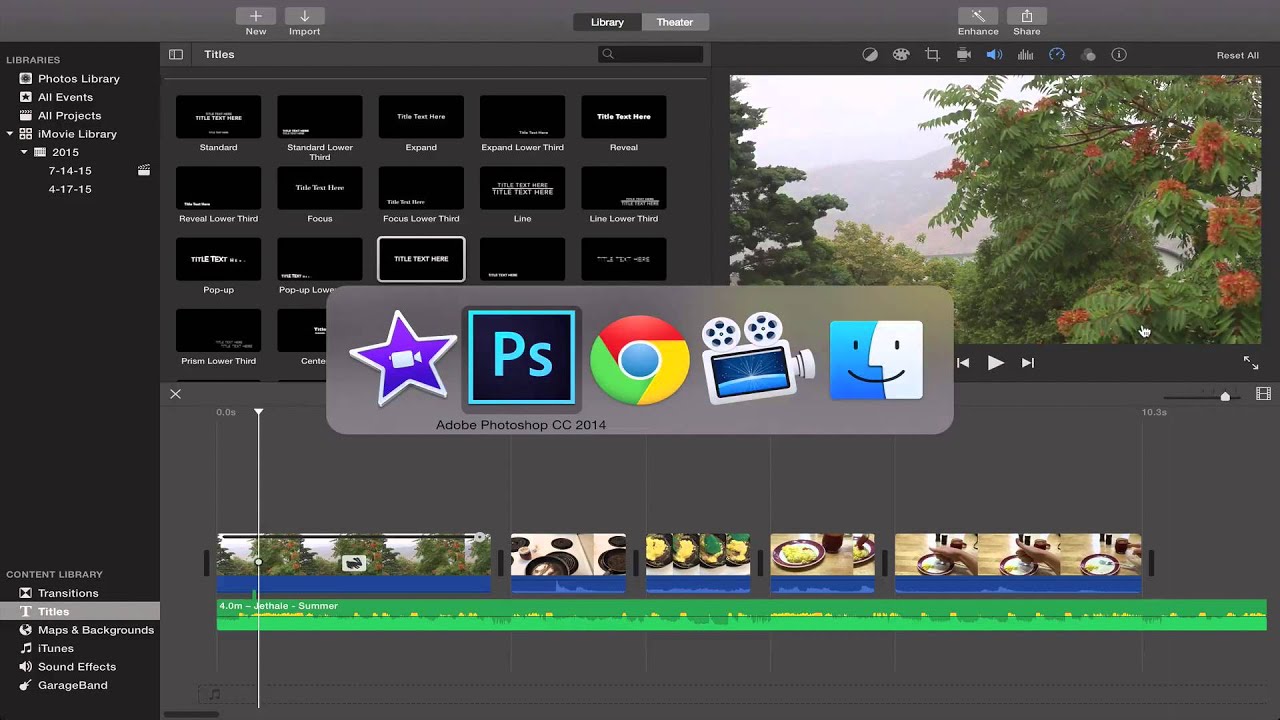Select the Reveal title thumbnail
1280x720 pixels.
coord(624,117)
